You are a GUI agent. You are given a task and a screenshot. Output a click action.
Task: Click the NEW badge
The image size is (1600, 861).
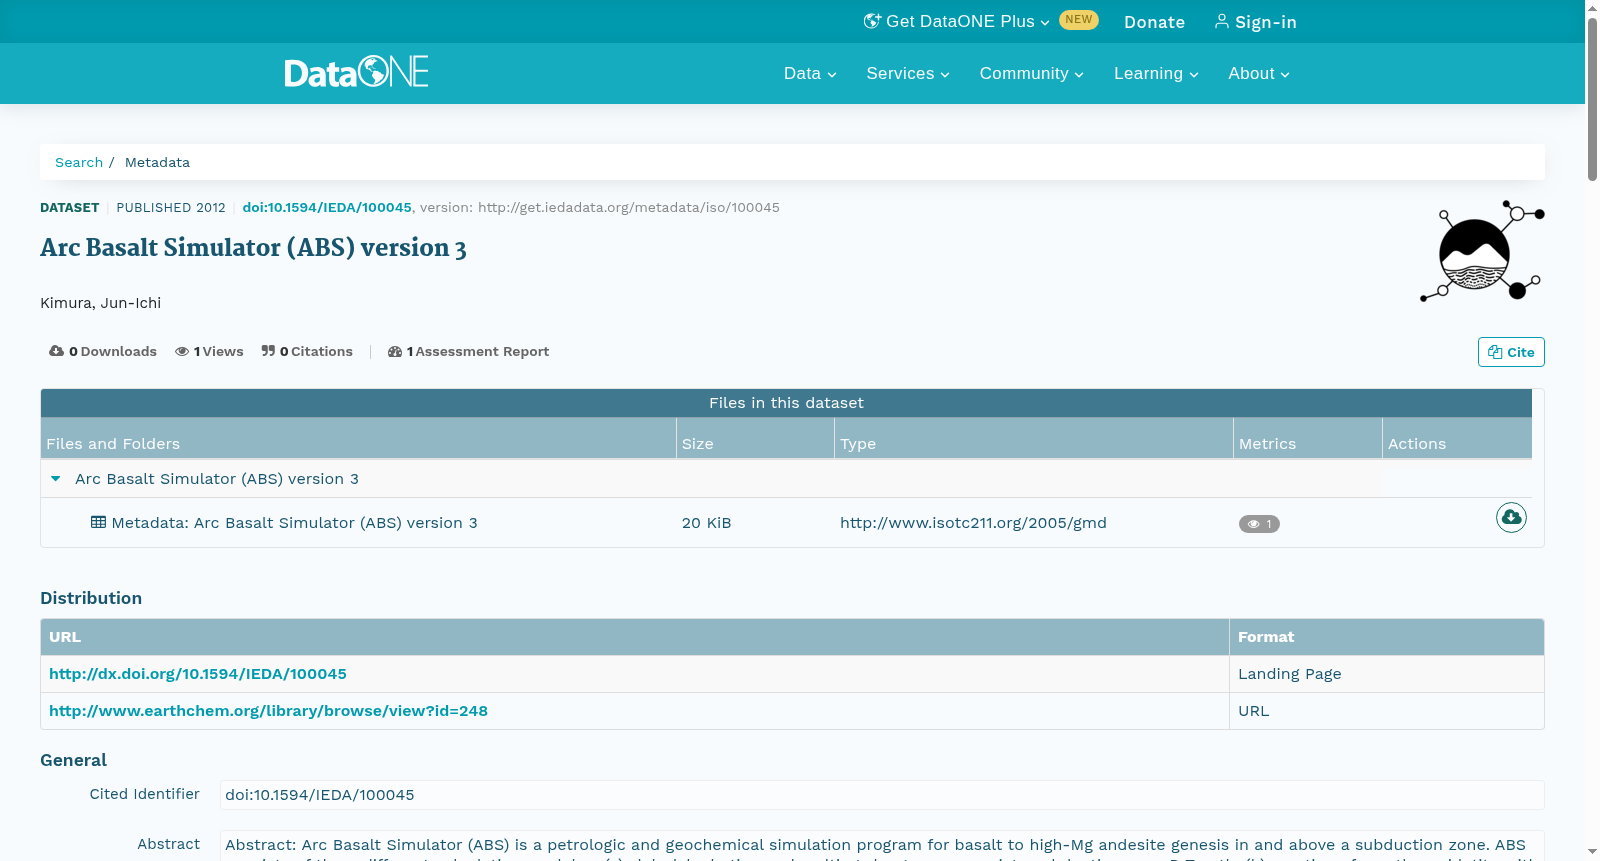pyautogui.click(x=1079, y=20)
